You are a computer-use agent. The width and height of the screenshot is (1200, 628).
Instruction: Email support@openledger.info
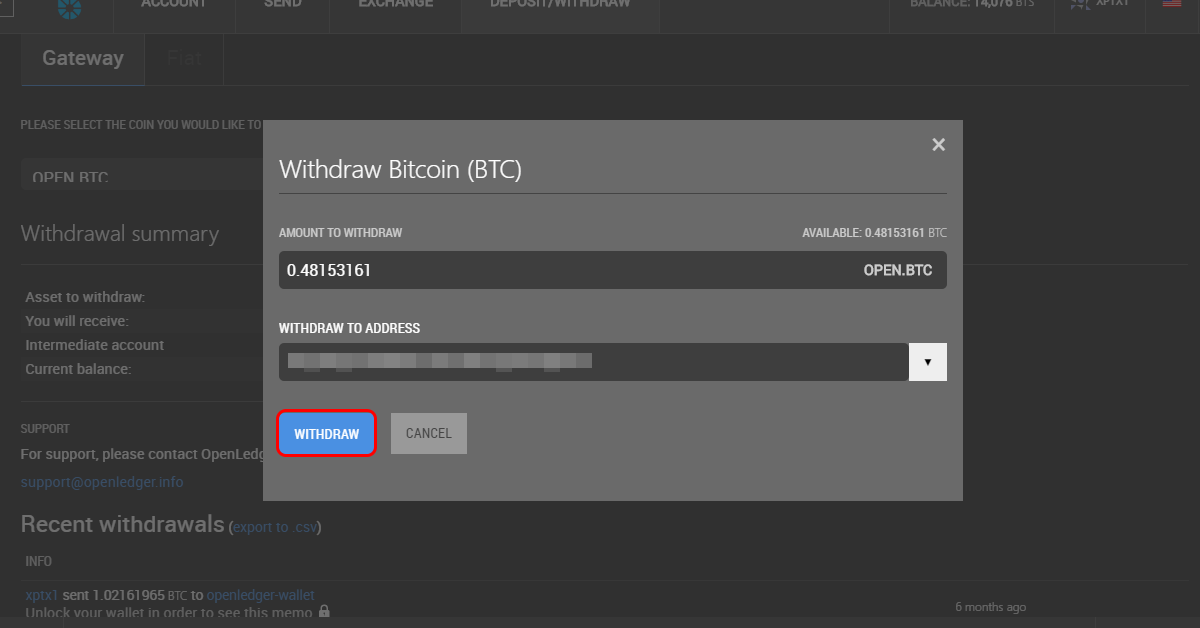click(x=102, y=482)
